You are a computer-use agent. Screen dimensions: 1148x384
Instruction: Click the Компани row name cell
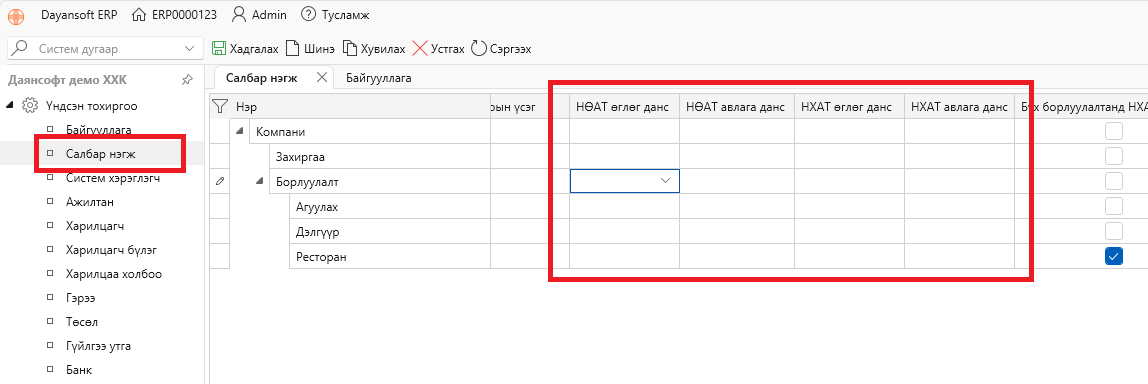point(370,131)
